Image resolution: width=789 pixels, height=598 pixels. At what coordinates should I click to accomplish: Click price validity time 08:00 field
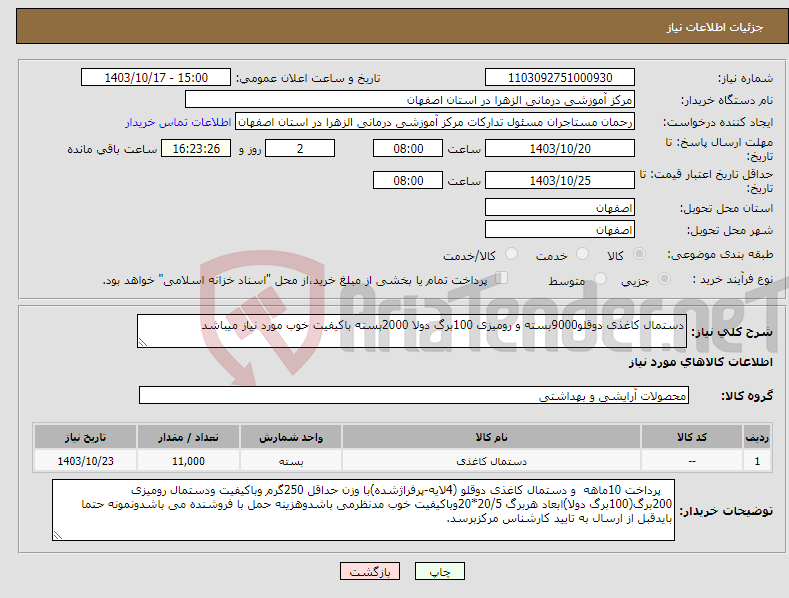point(408,180)
